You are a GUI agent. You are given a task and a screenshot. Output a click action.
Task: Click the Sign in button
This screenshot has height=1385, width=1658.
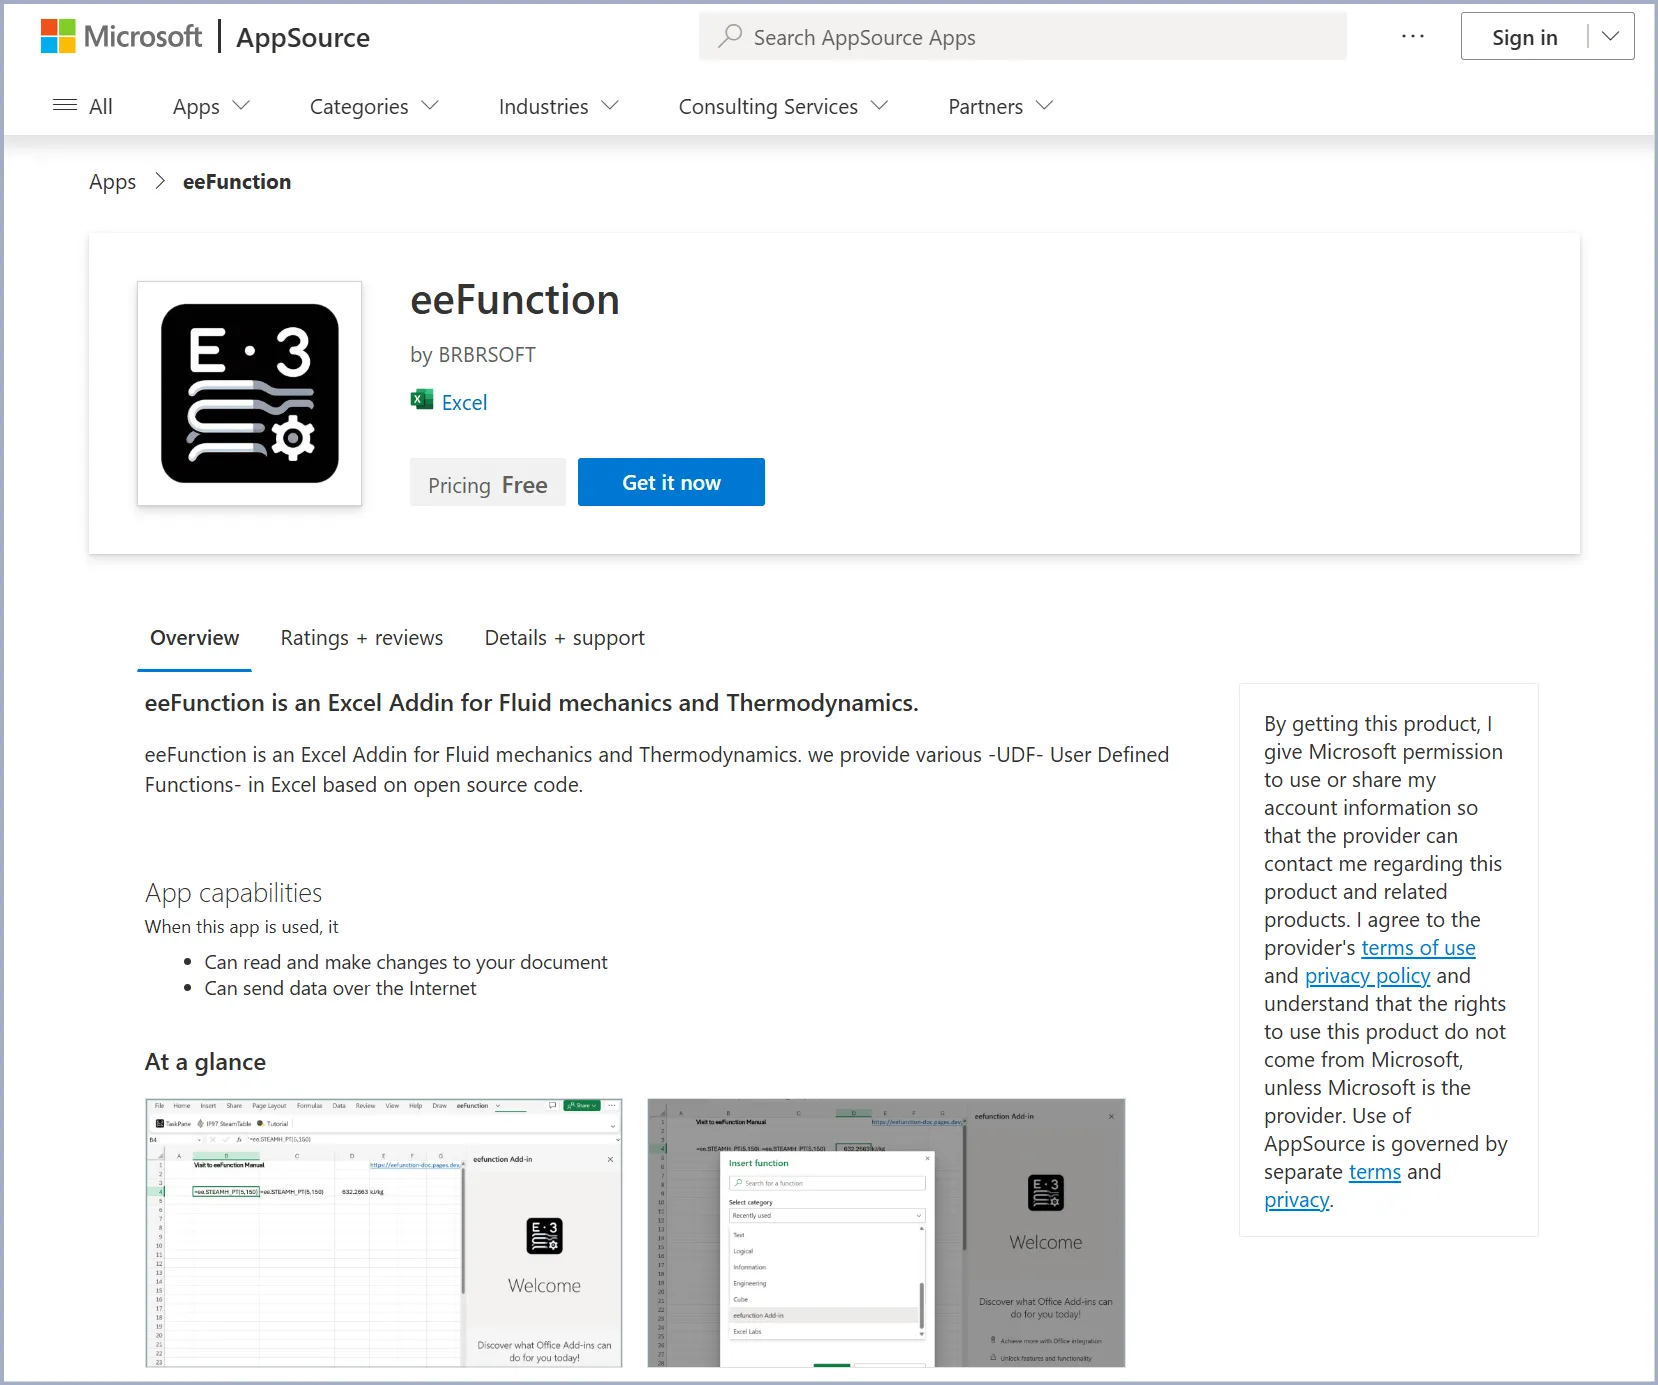click(x=1524, y=37)
